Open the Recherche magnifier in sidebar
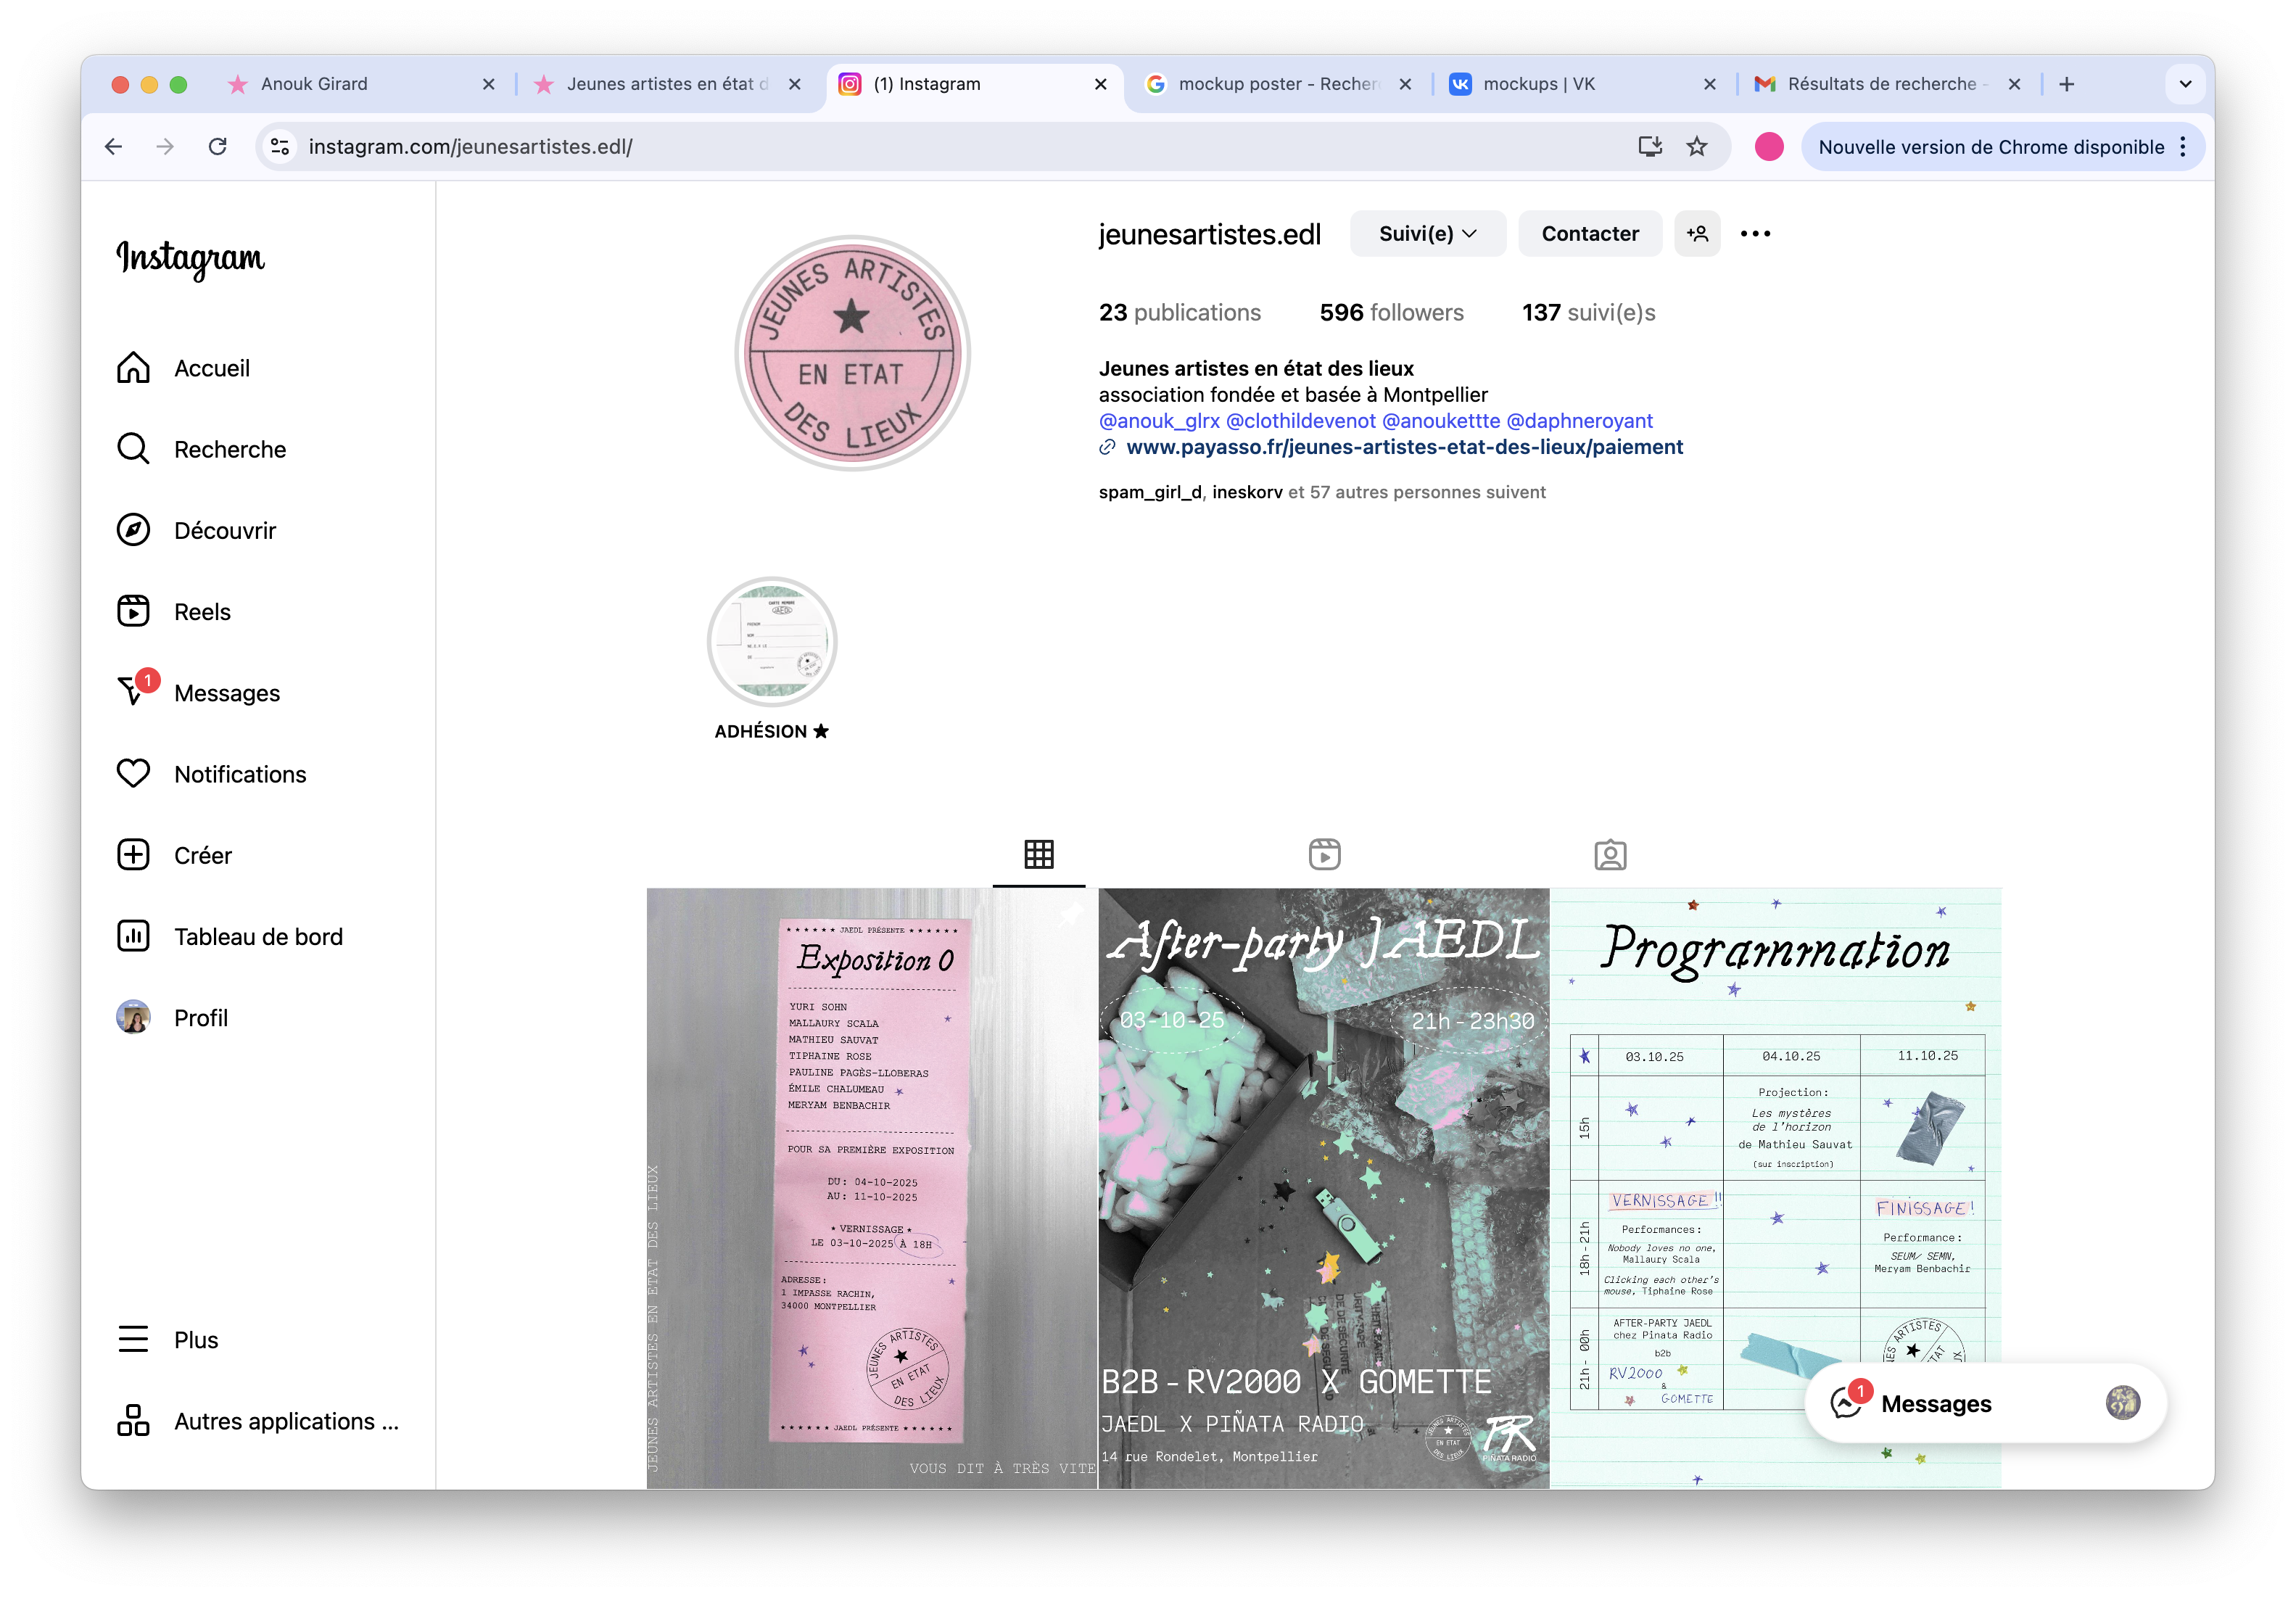This screenshot has height=1597, width=2296. click(133, 449)
